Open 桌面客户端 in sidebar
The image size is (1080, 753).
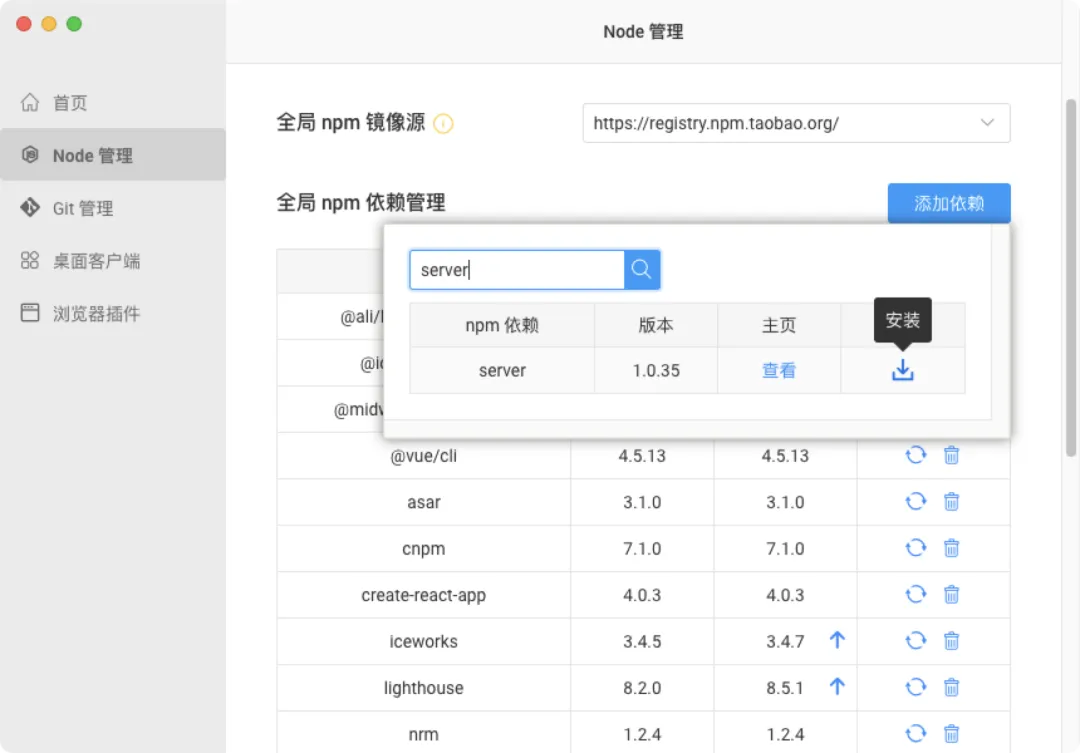pos(113,260)
